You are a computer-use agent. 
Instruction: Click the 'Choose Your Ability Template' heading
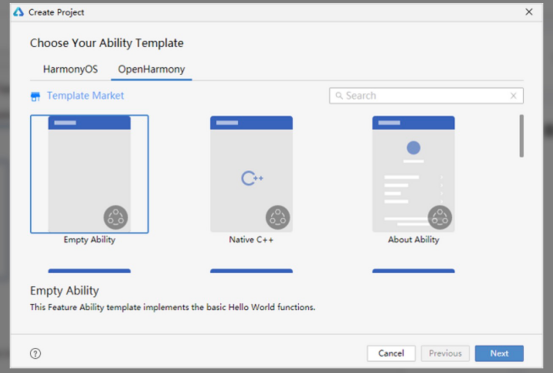[107, 43]
